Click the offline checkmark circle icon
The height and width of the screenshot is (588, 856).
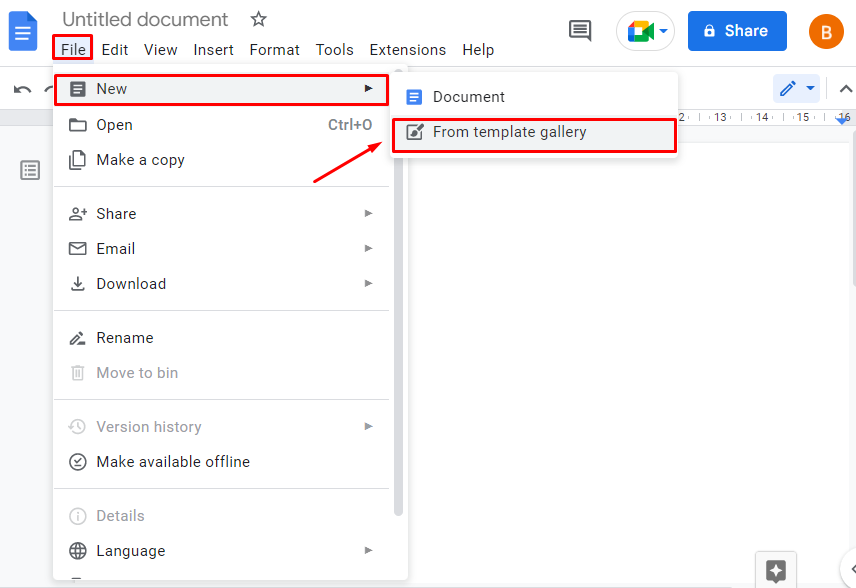(78, 462)
